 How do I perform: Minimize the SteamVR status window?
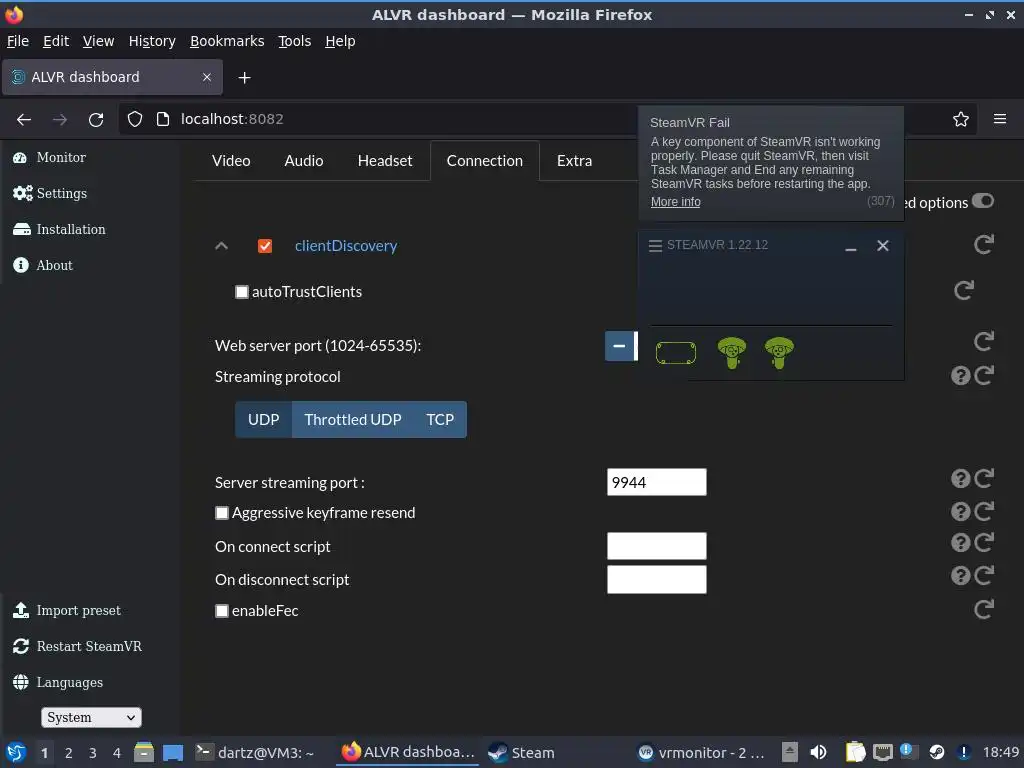pyautogui.click(x=850, y=247)
